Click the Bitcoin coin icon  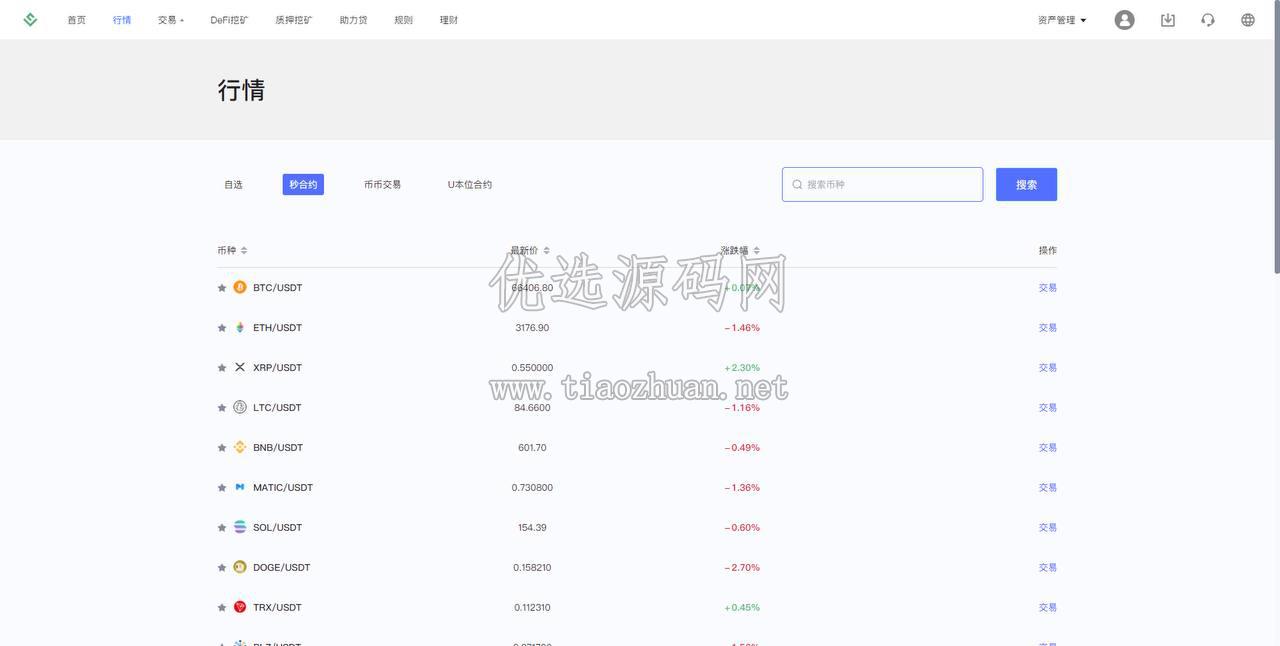[x=240, y=287]
